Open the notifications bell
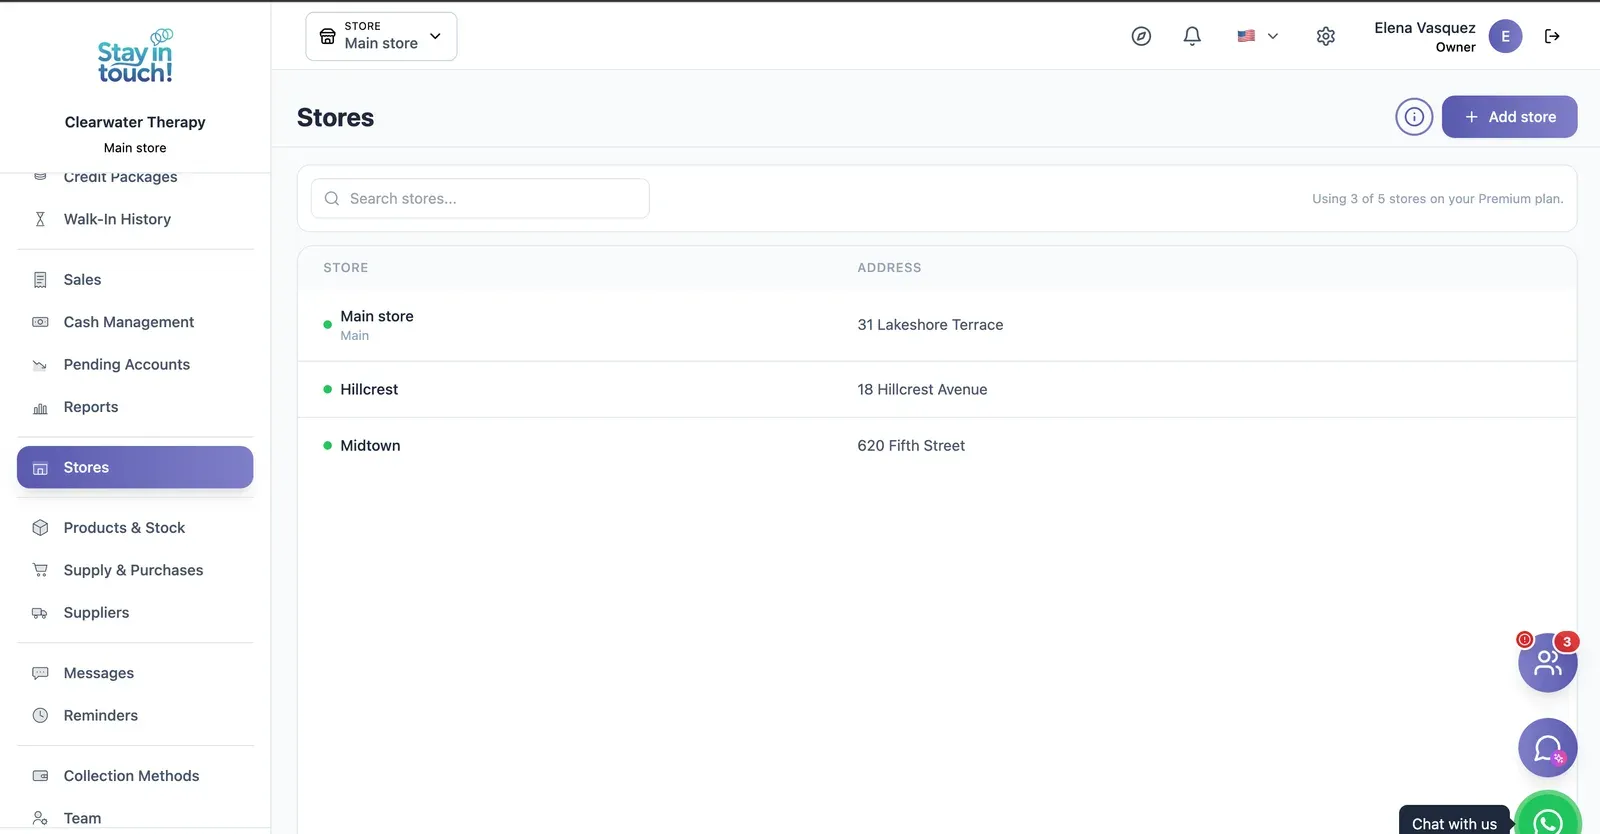 pyautogui.click(x=1192, y=36)
